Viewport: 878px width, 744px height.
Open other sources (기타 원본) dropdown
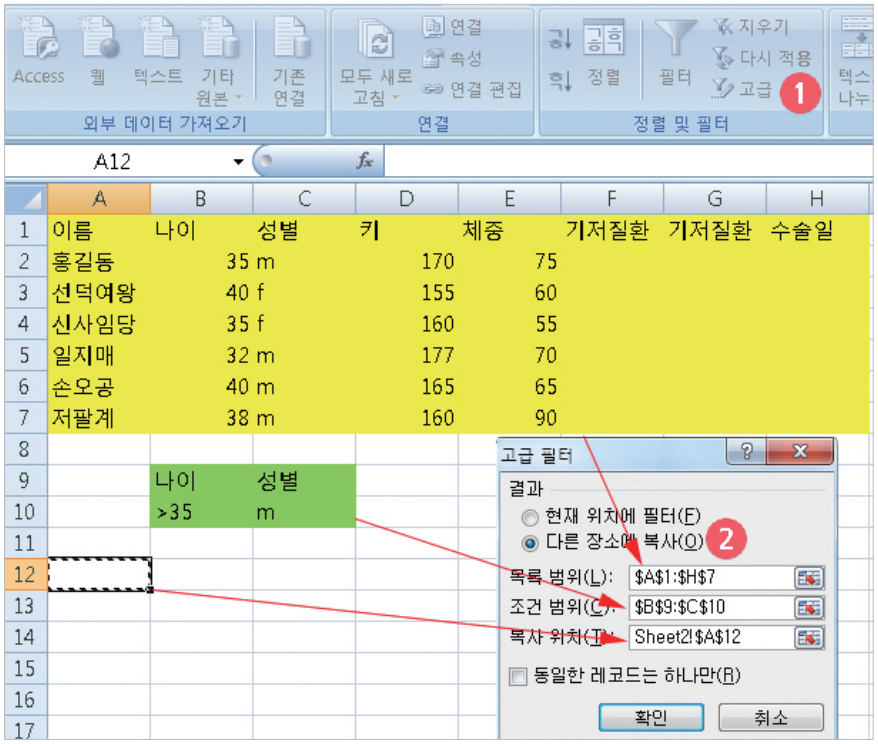(x=219, y=62)
